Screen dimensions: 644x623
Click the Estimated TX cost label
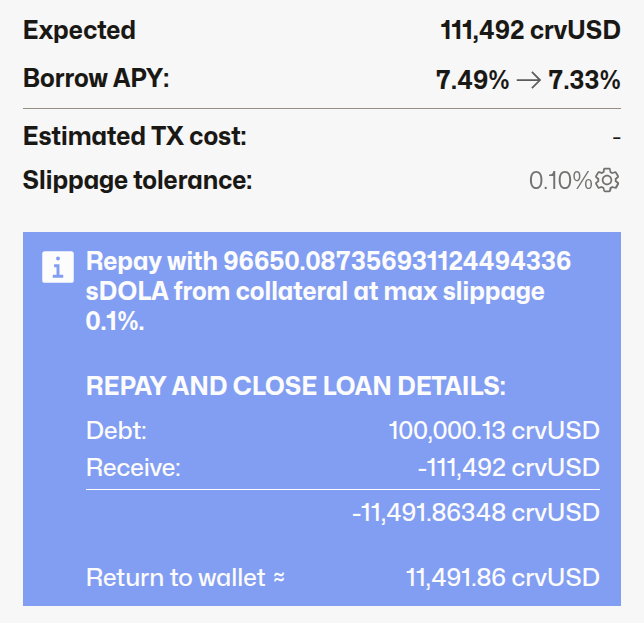click(x=135, y=135)
